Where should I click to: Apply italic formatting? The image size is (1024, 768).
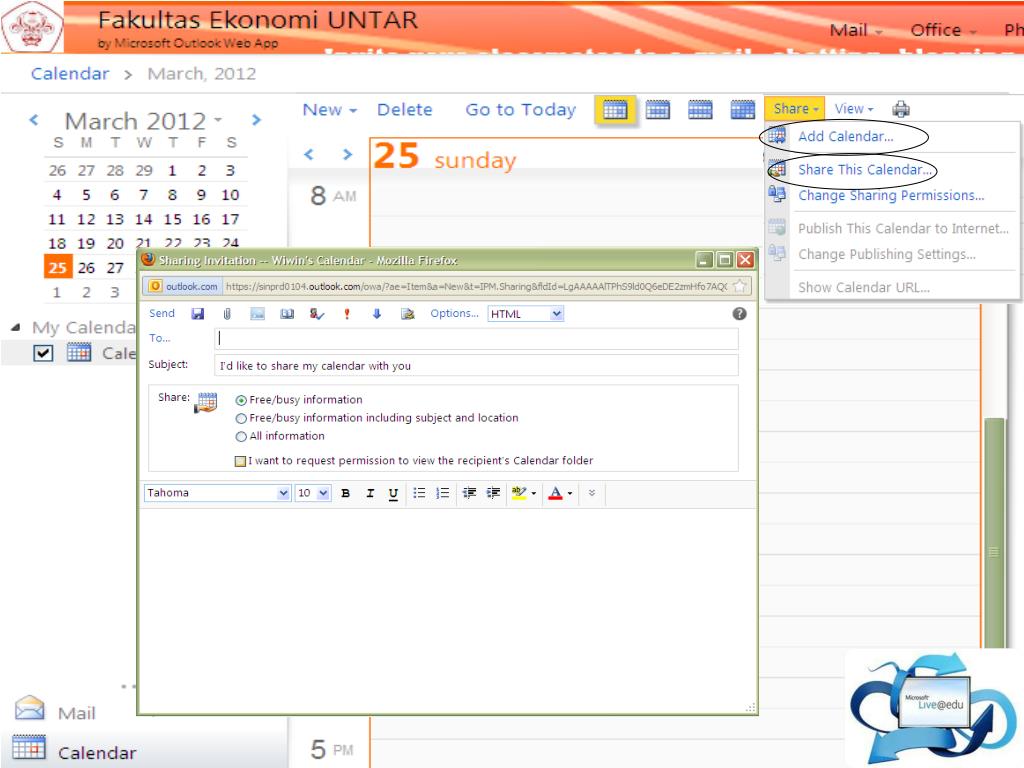(370, 493)
